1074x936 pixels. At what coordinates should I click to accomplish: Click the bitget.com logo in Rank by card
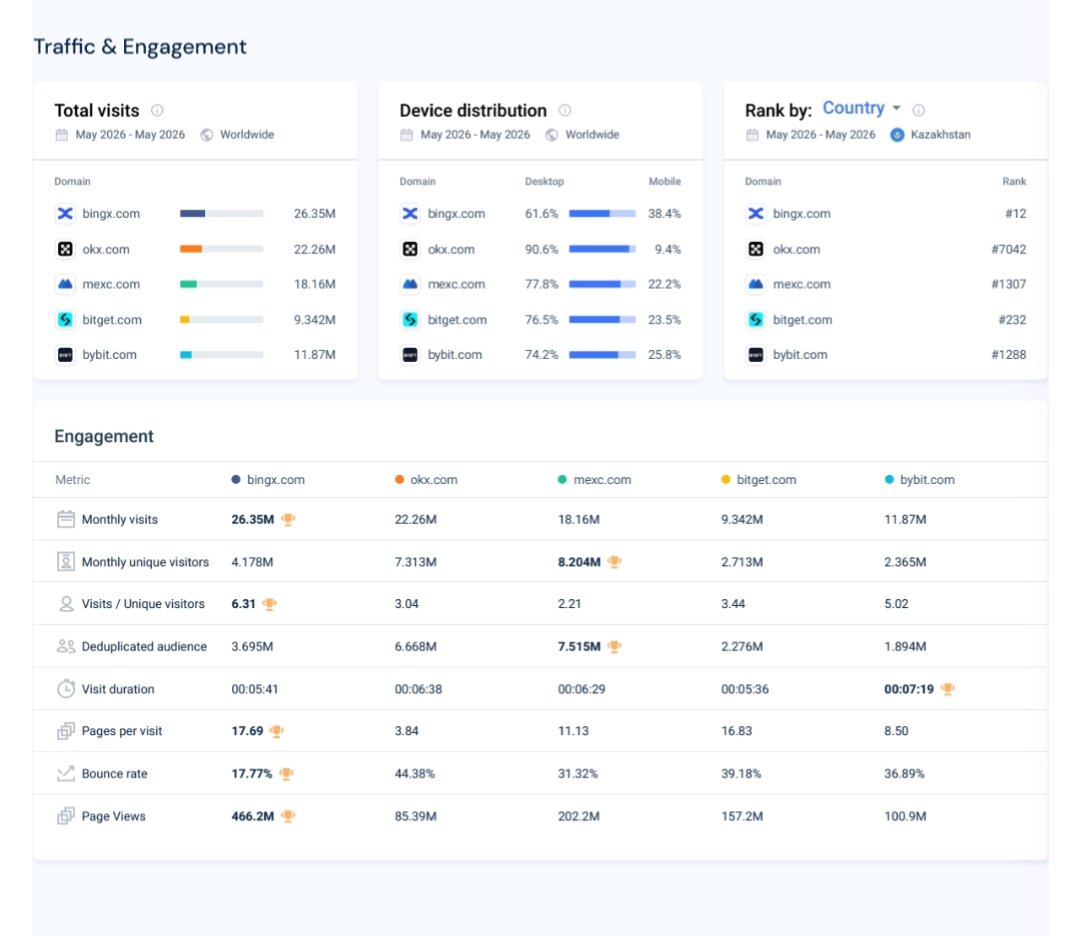(755, 320)
